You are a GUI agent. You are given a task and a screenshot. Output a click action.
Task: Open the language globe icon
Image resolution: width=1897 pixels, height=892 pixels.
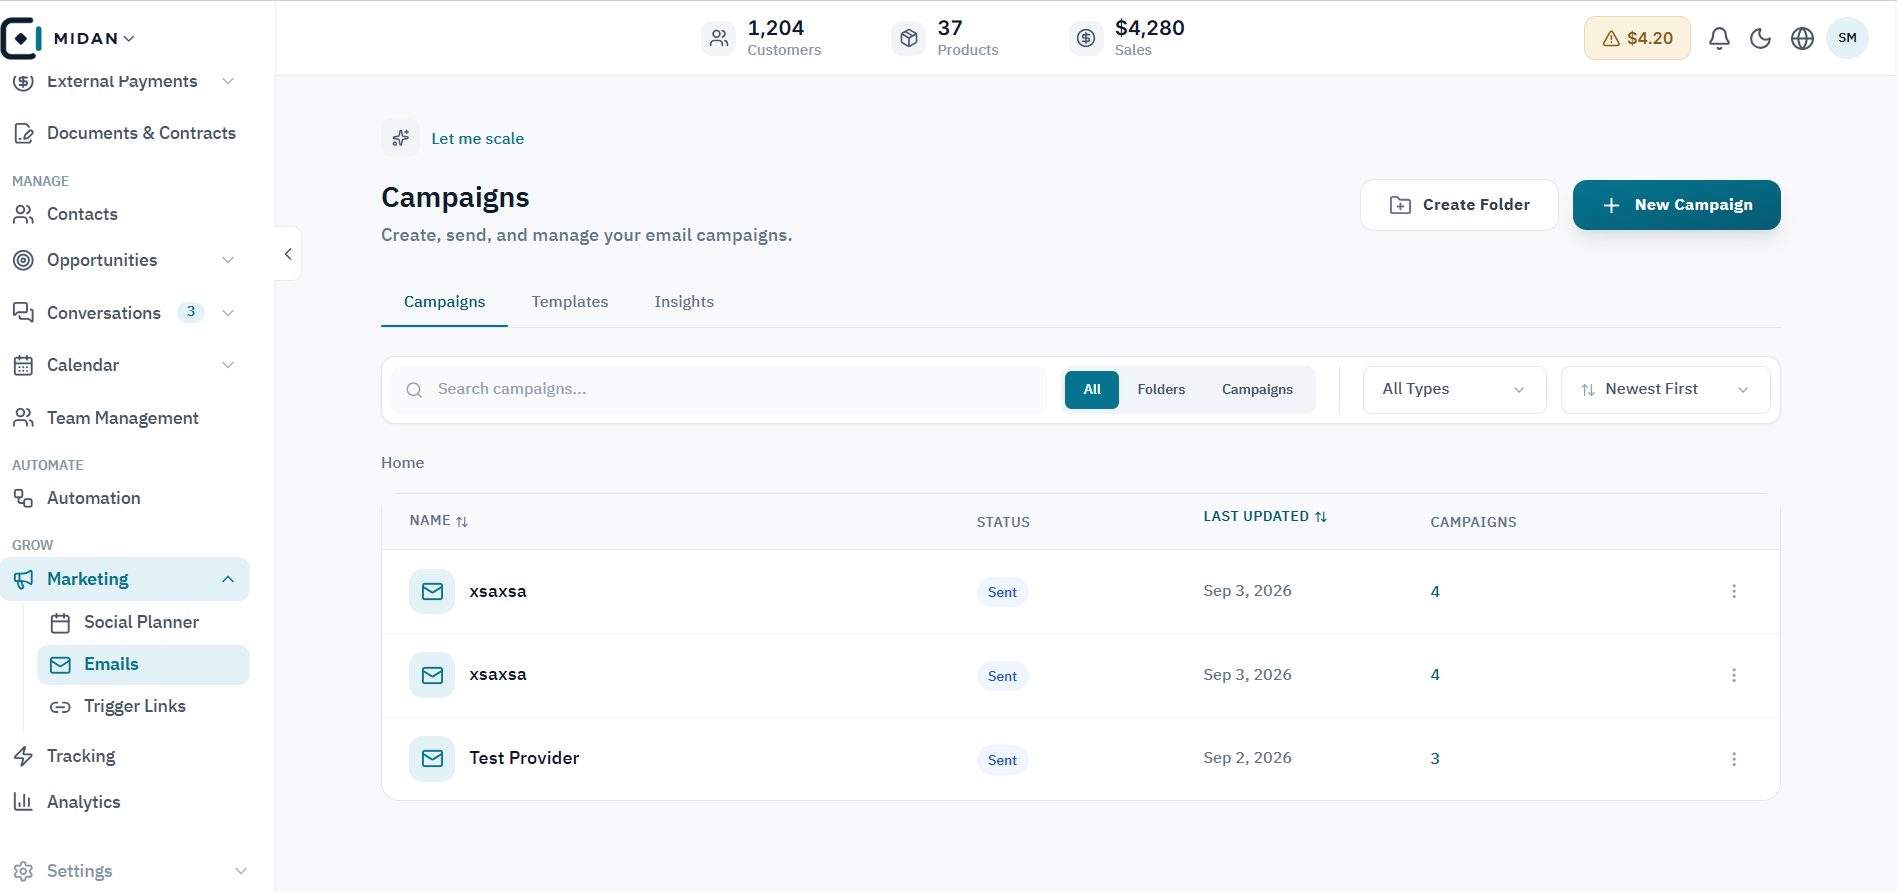pos(1802,38)
